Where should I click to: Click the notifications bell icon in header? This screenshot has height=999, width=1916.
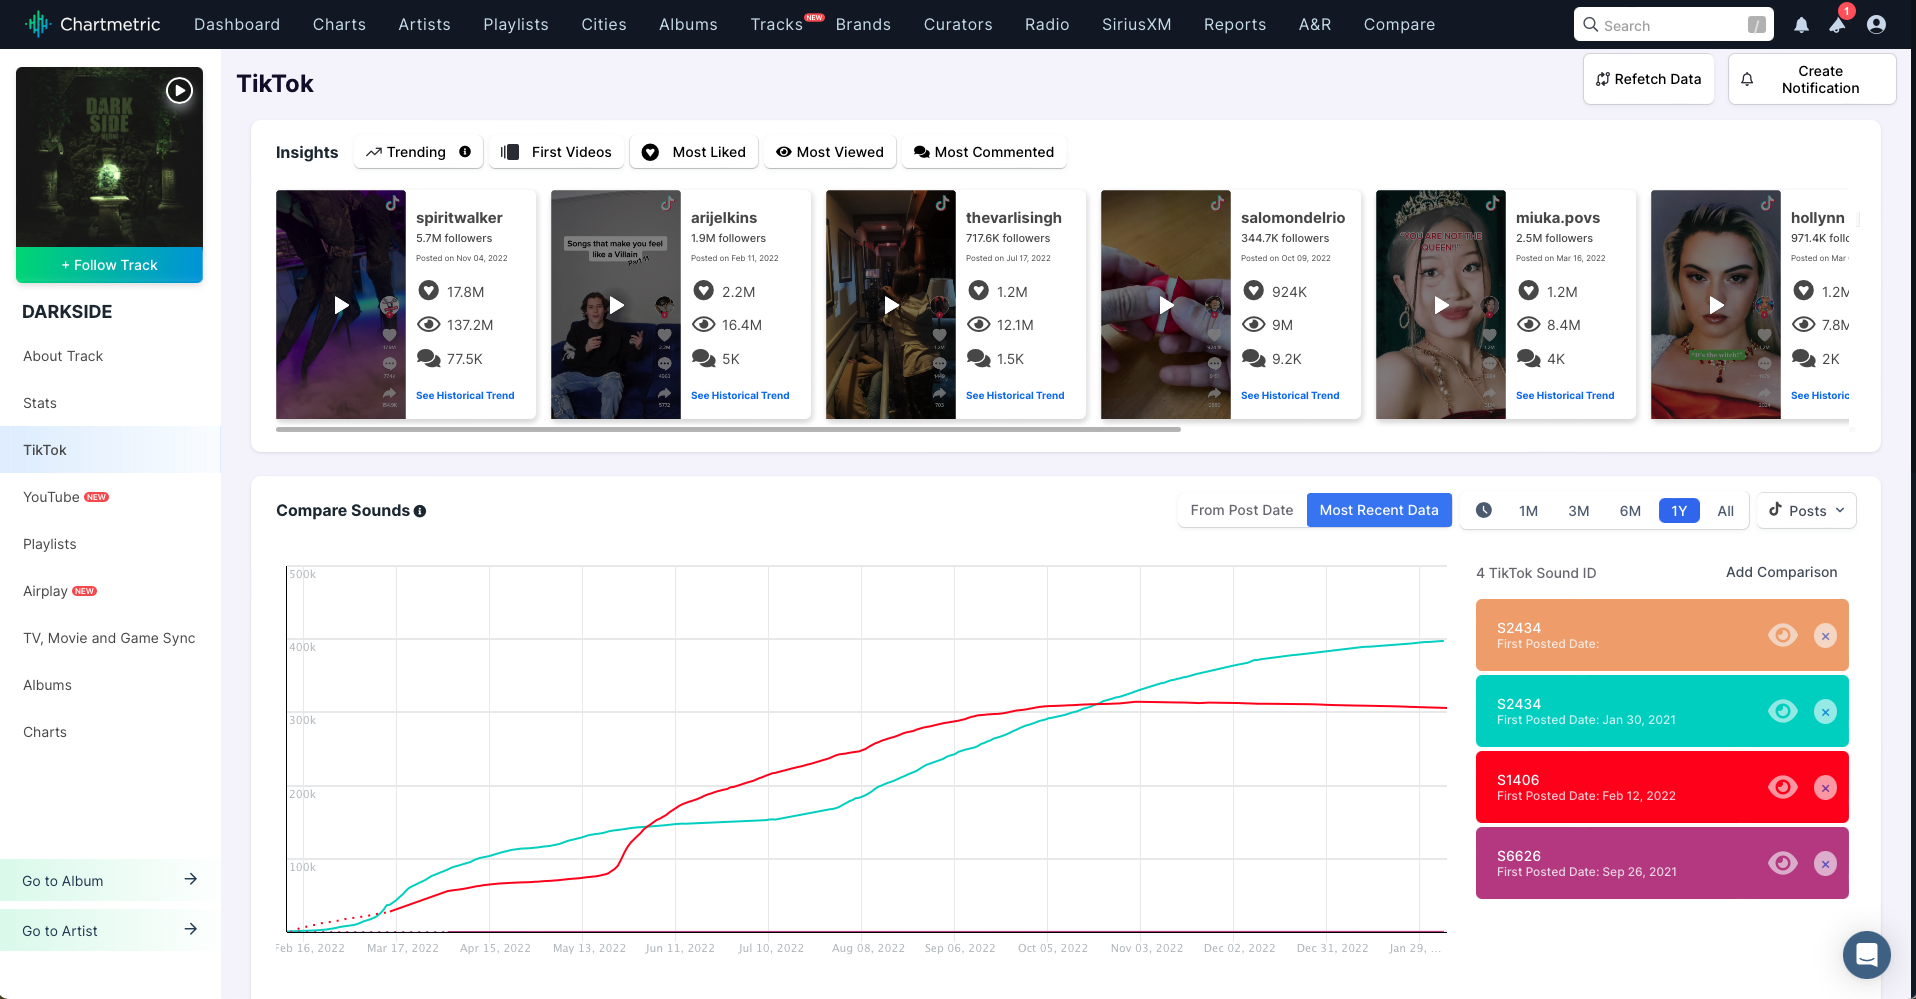1801,25
